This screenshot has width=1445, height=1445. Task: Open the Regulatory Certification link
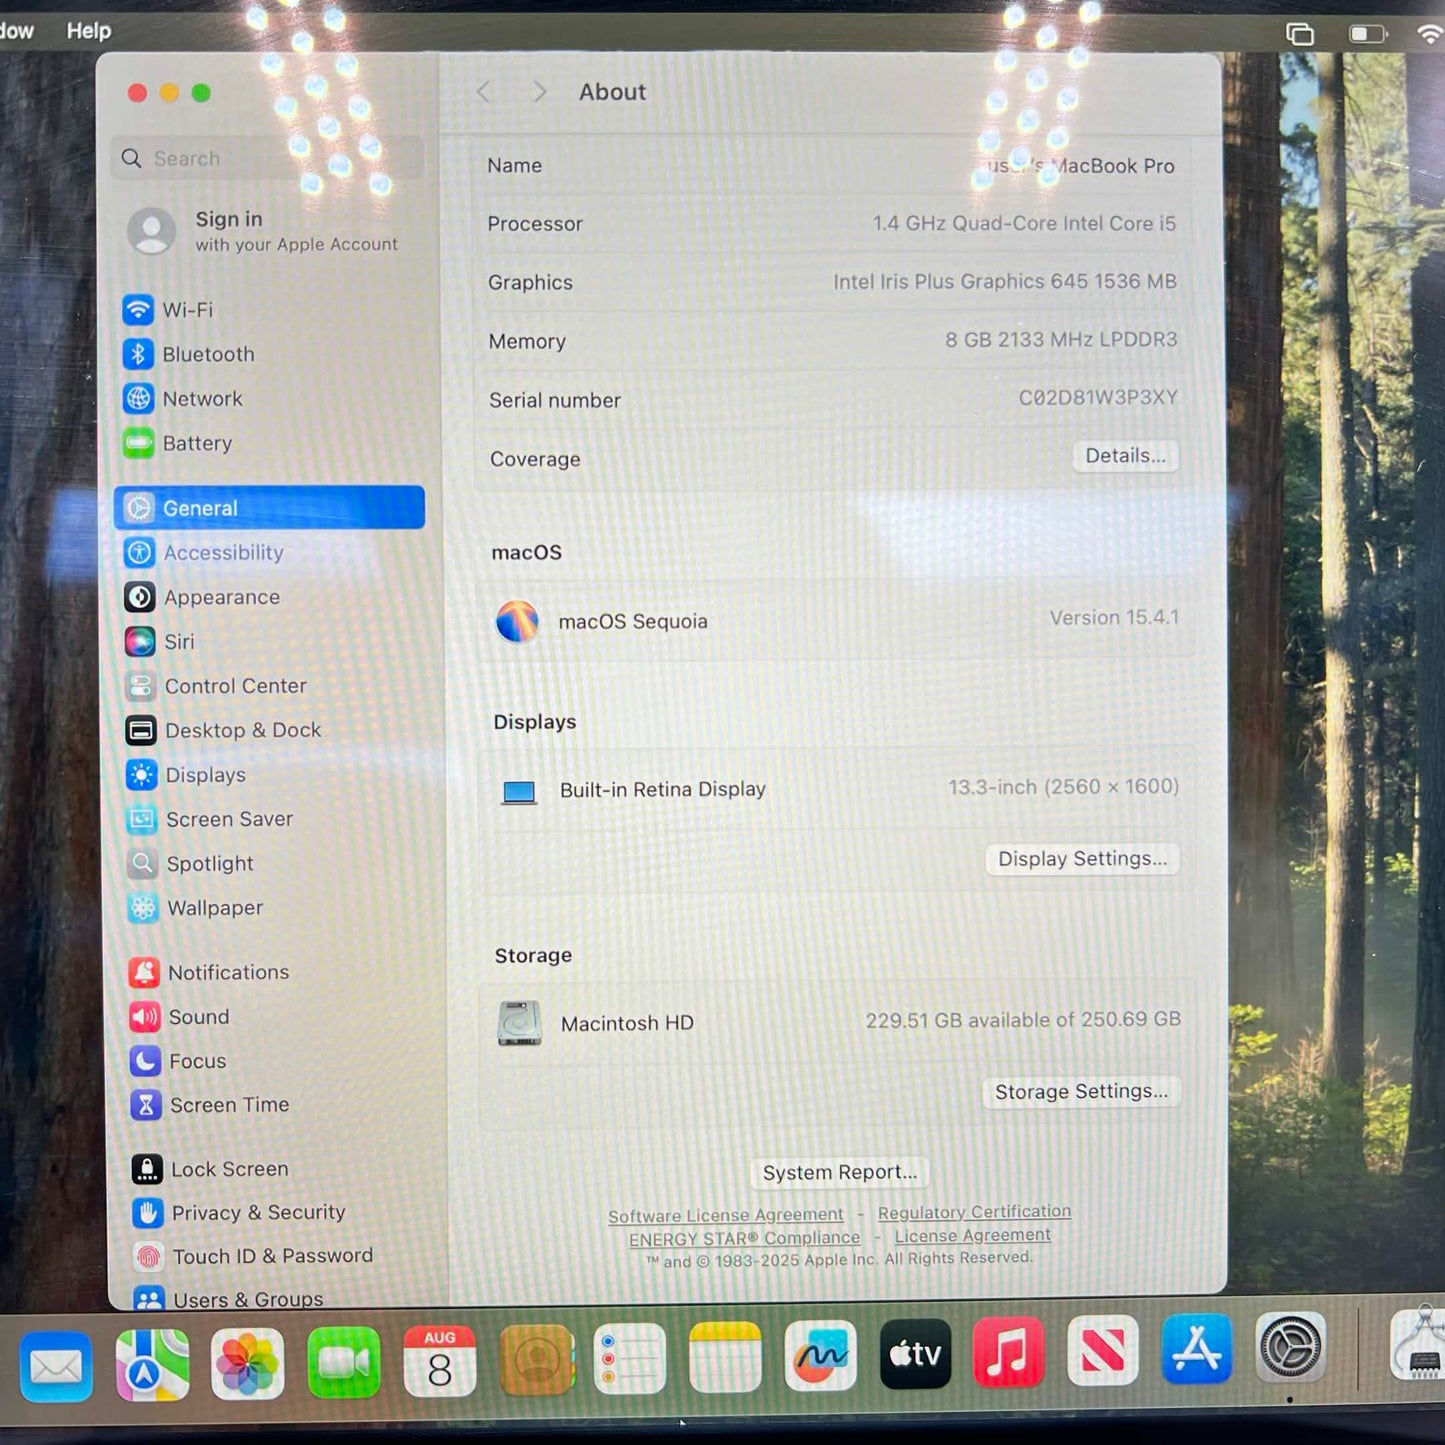974,1211
